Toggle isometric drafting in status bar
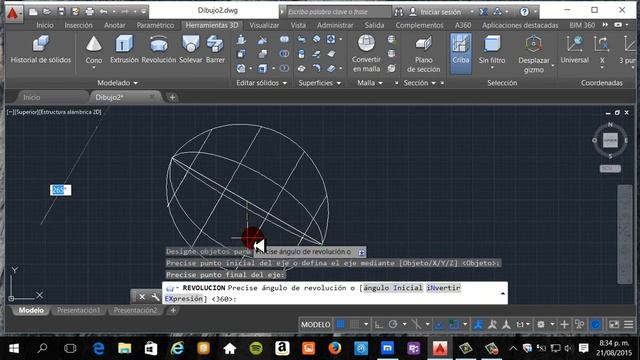The height and width of the screenshot is (360, 640). 416,324
